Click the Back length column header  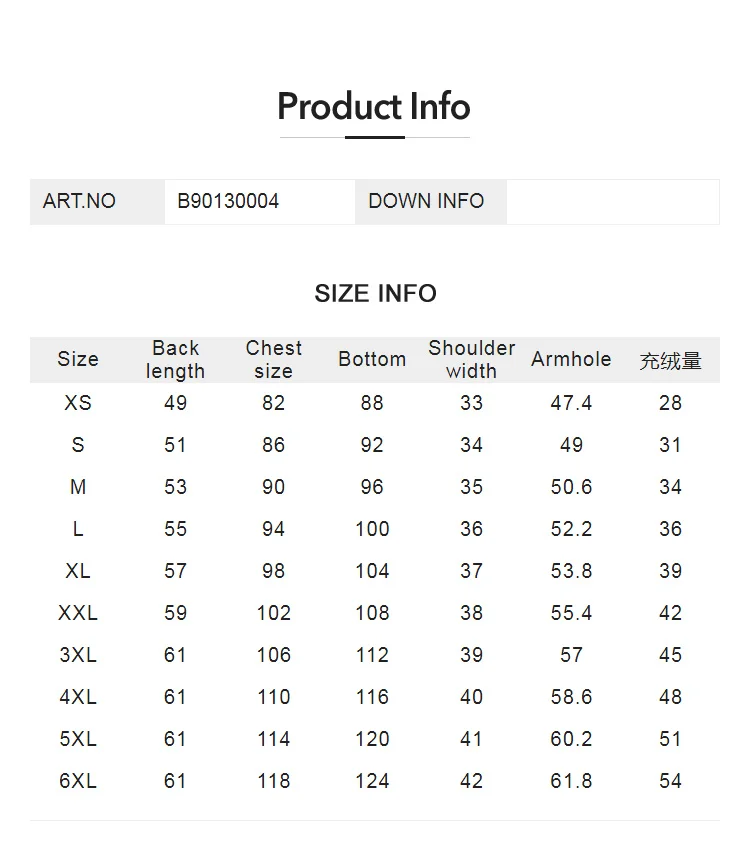coord(175,360)
